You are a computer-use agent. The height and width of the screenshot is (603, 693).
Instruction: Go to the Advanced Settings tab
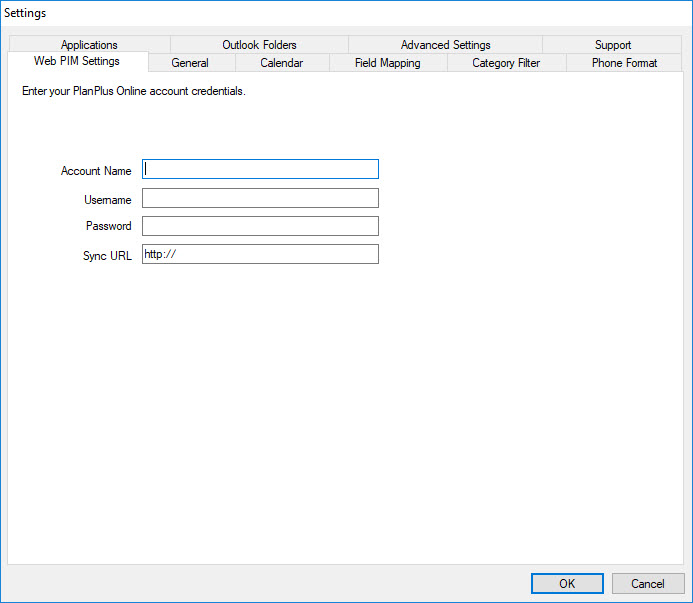pyautogui.click(x=445, y=45)
